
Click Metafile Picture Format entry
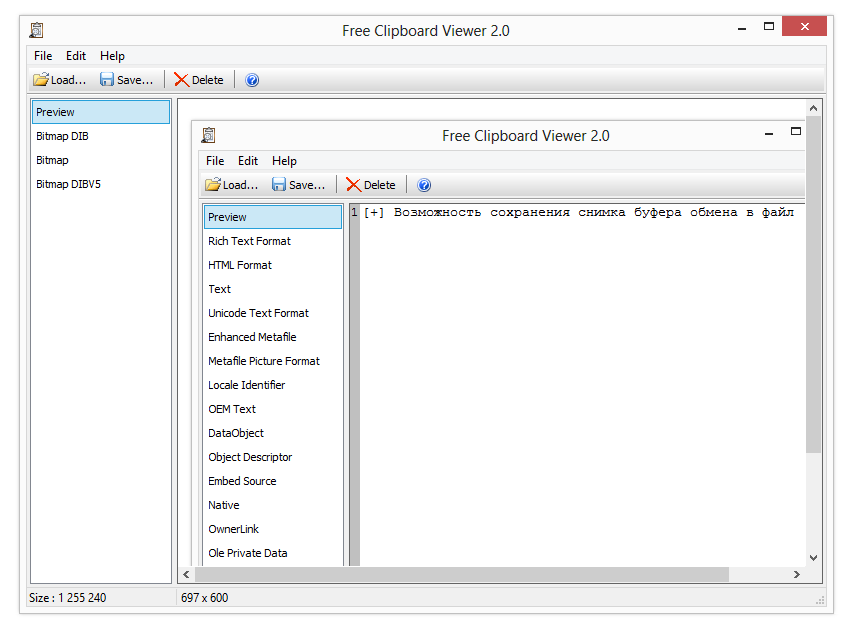pos(273,361)
